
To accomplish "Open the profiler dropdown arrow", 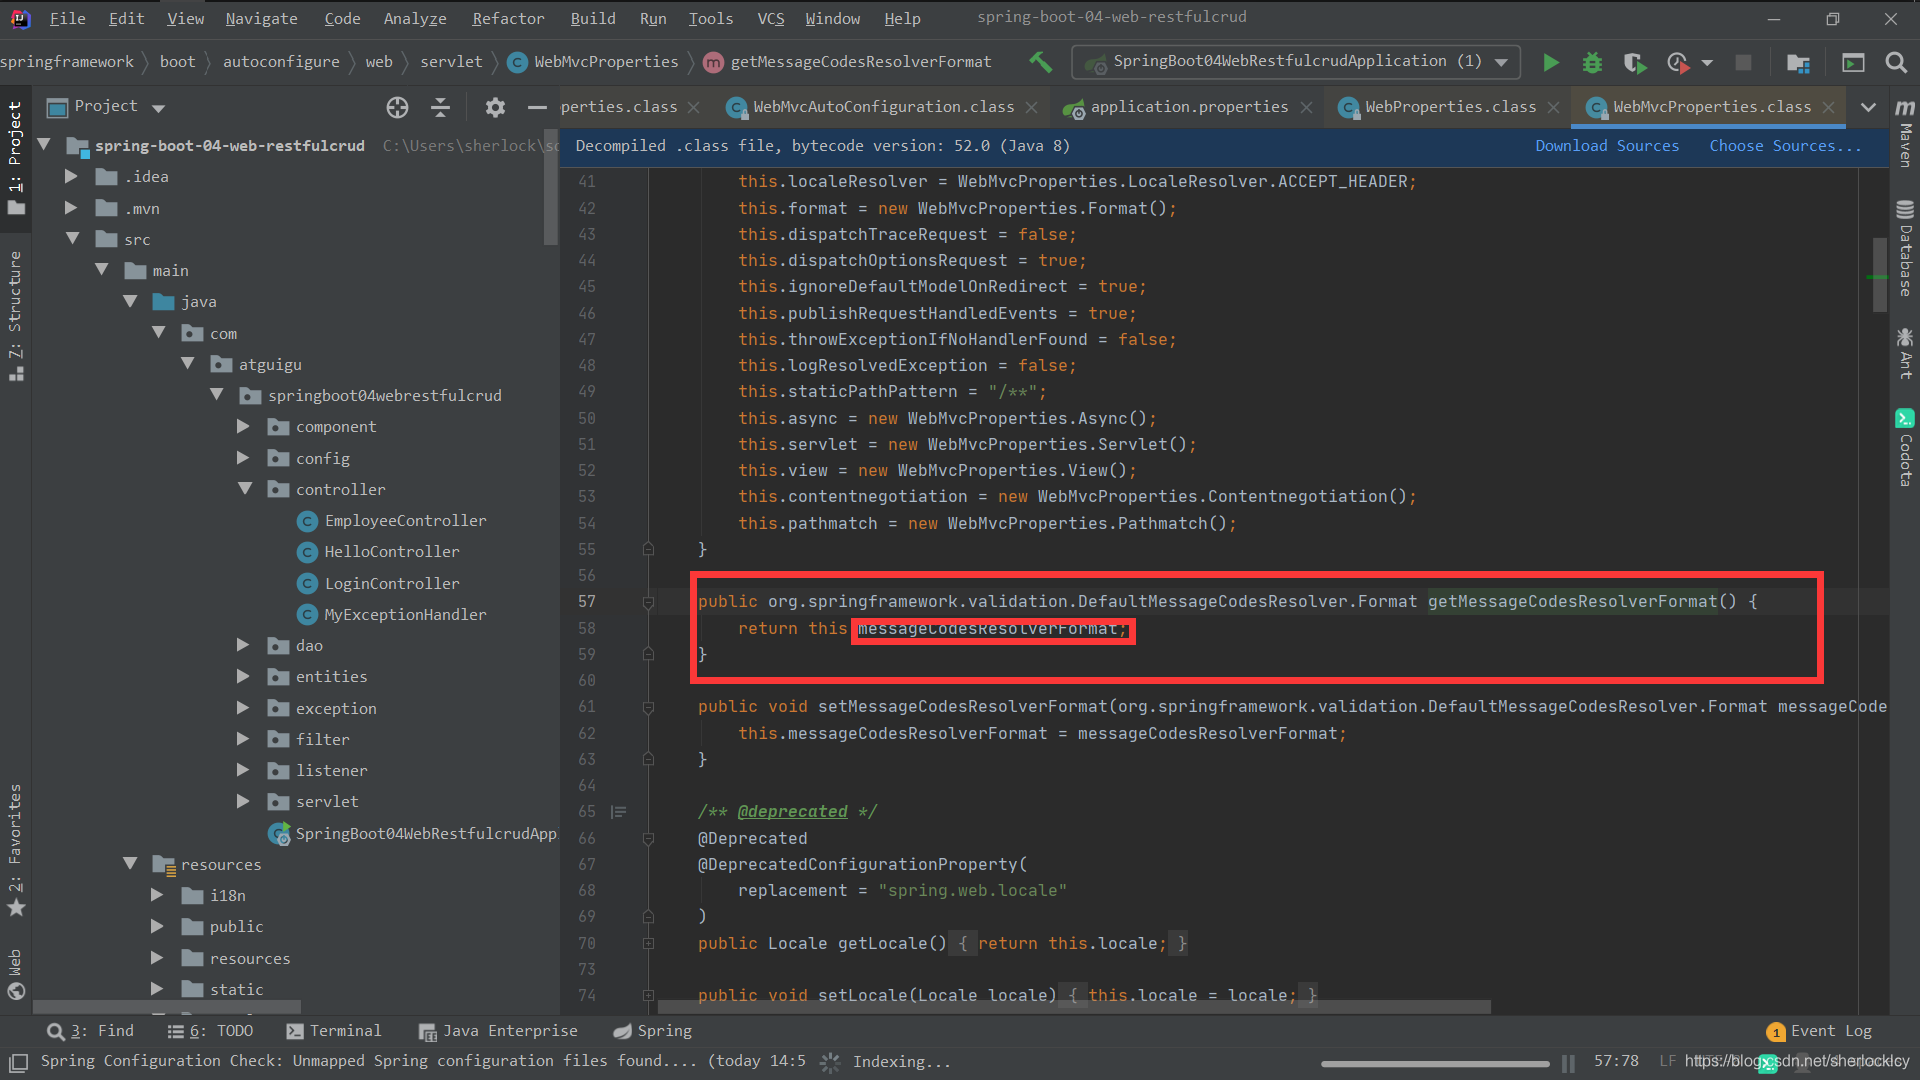I will point(1707,63).
